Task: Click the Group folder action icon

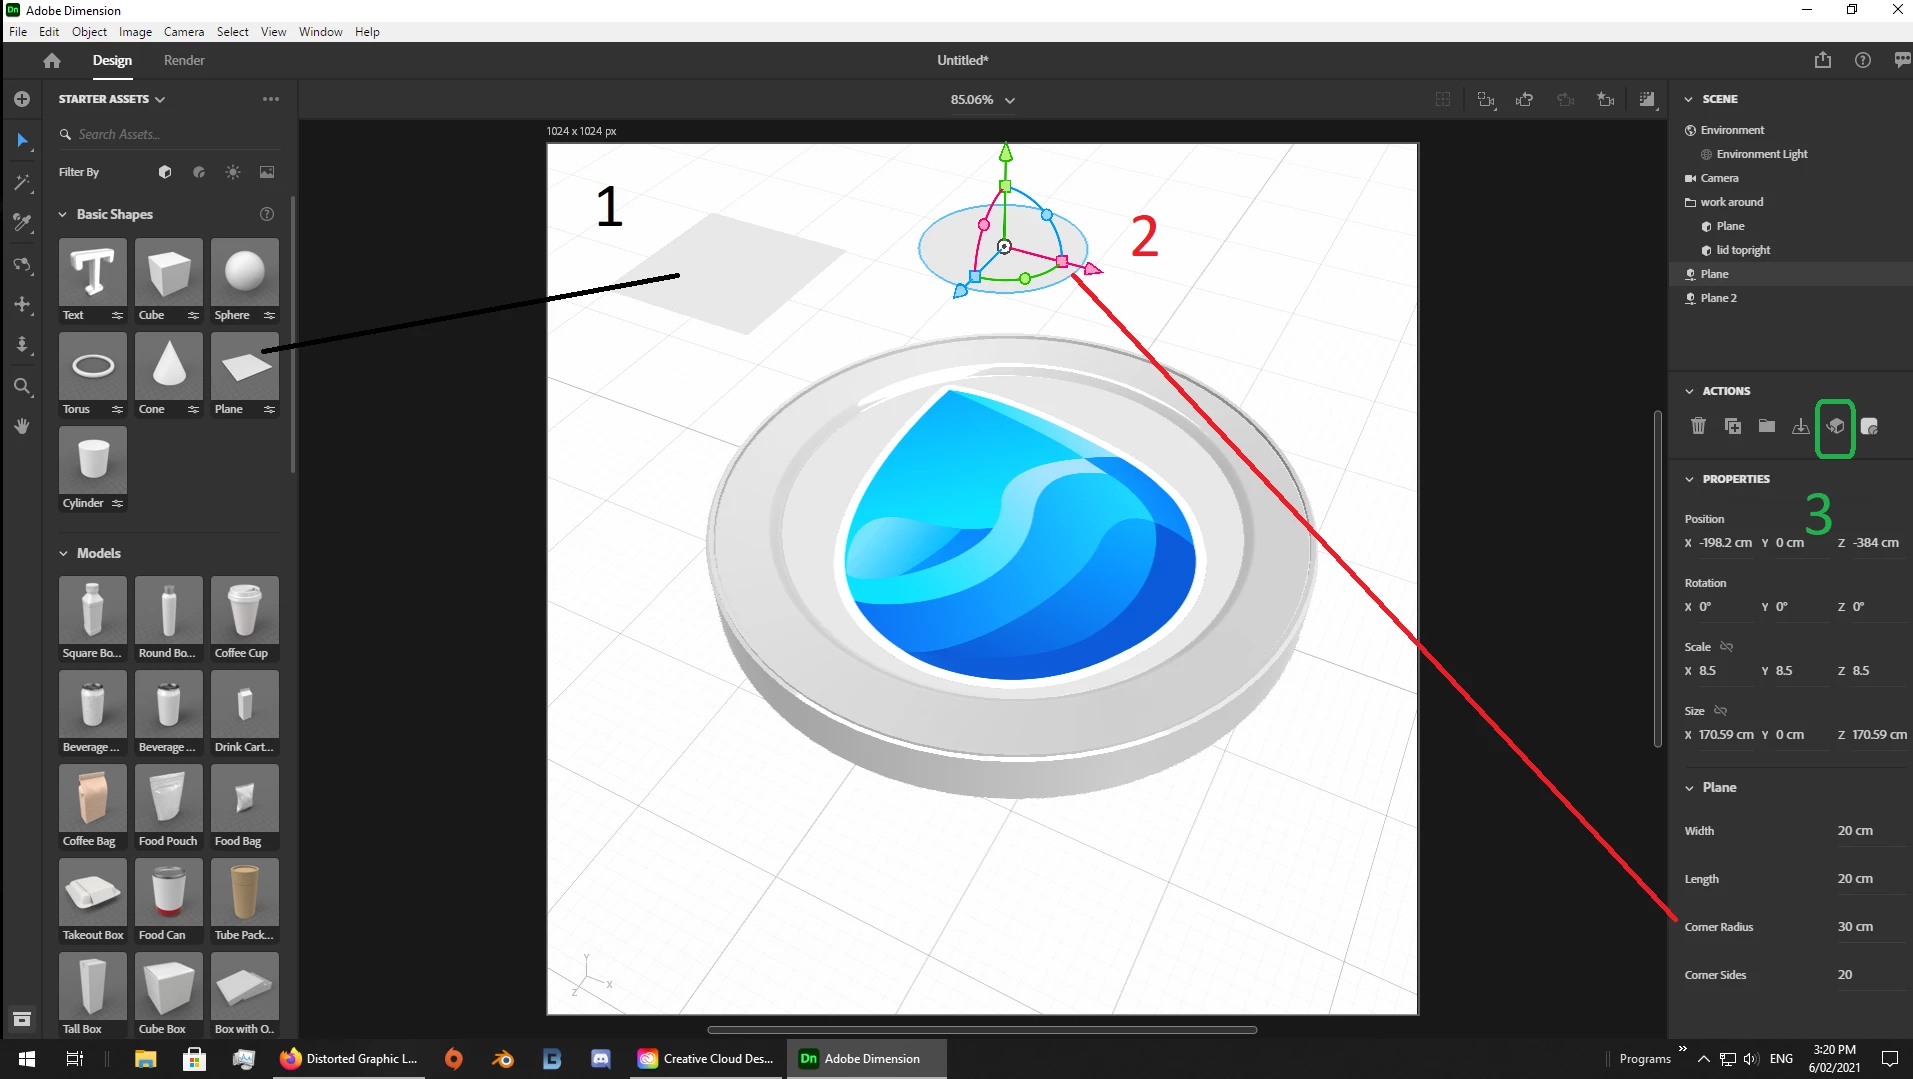Action: (1767, 426)
